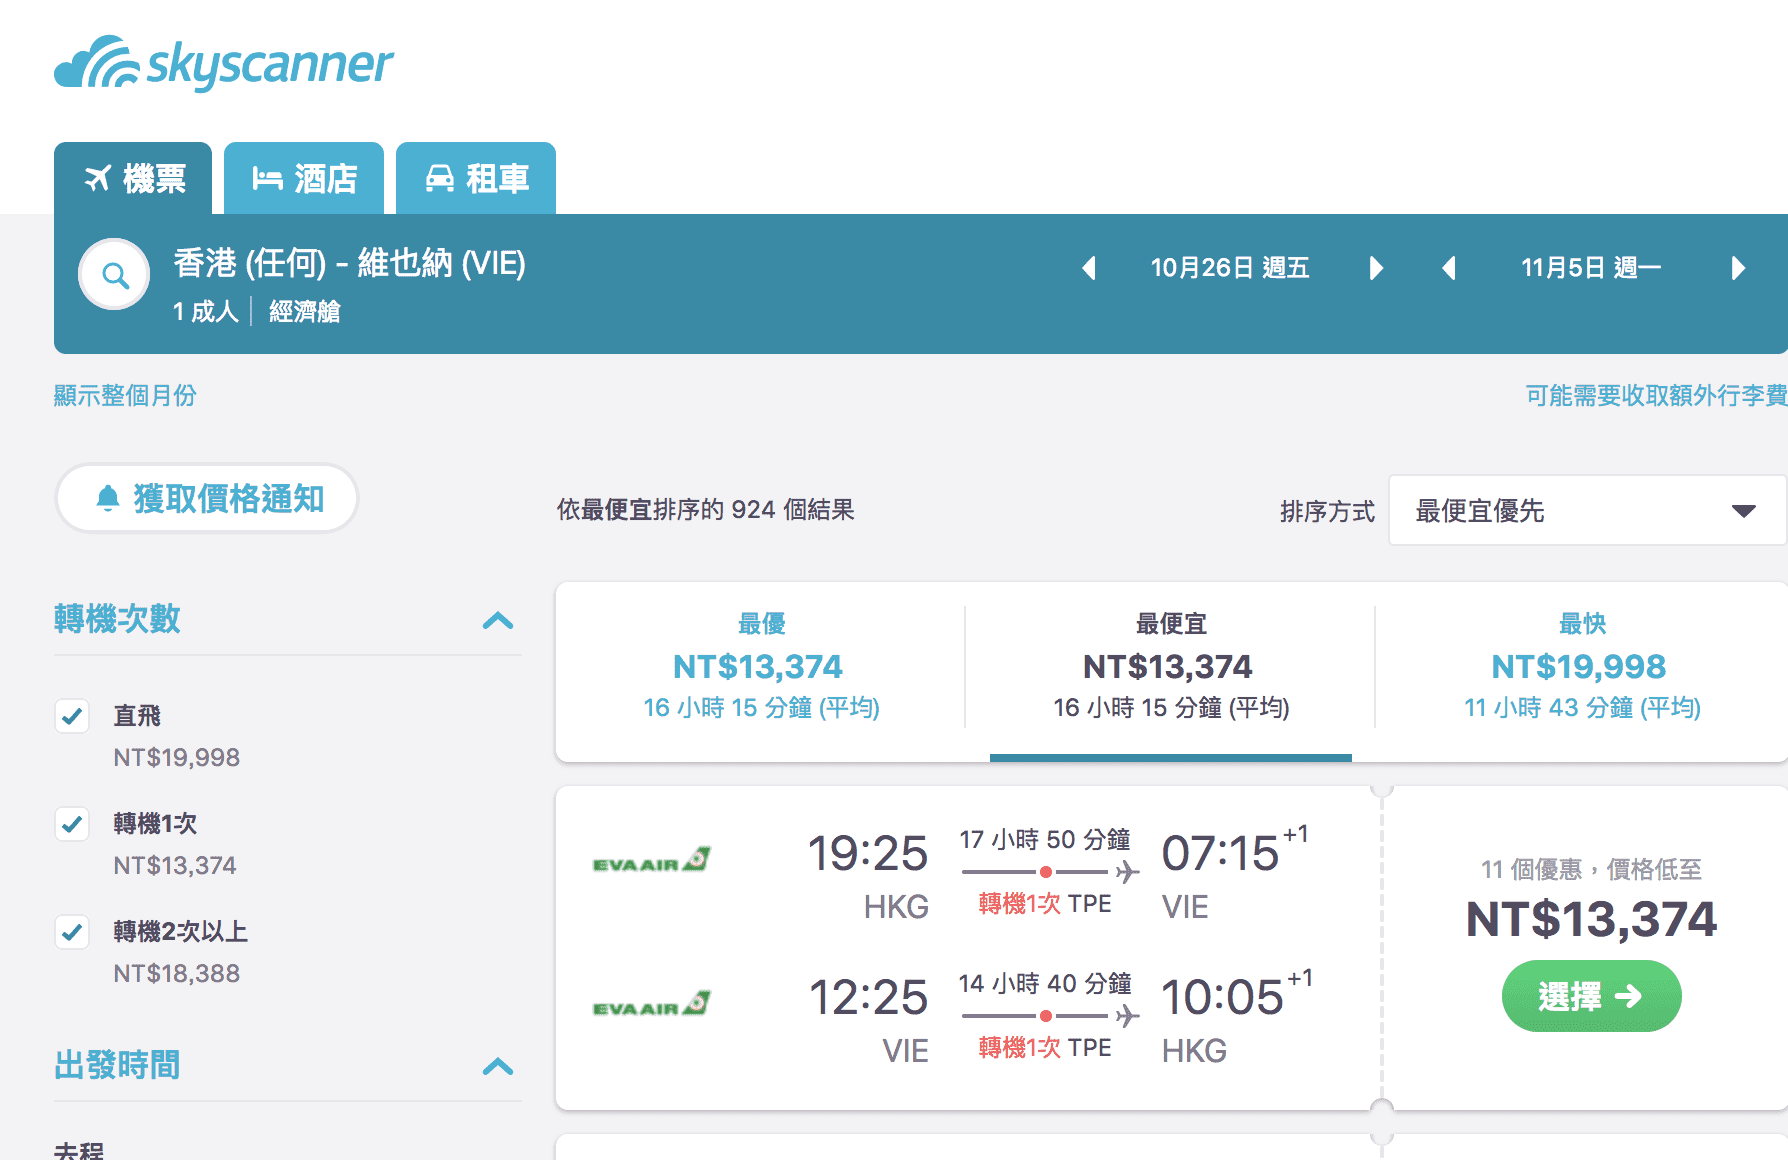The image size is (1788, 1160).
Task: Uncheck the 轉機2次以上 checkbox
Action: point(72,932)
